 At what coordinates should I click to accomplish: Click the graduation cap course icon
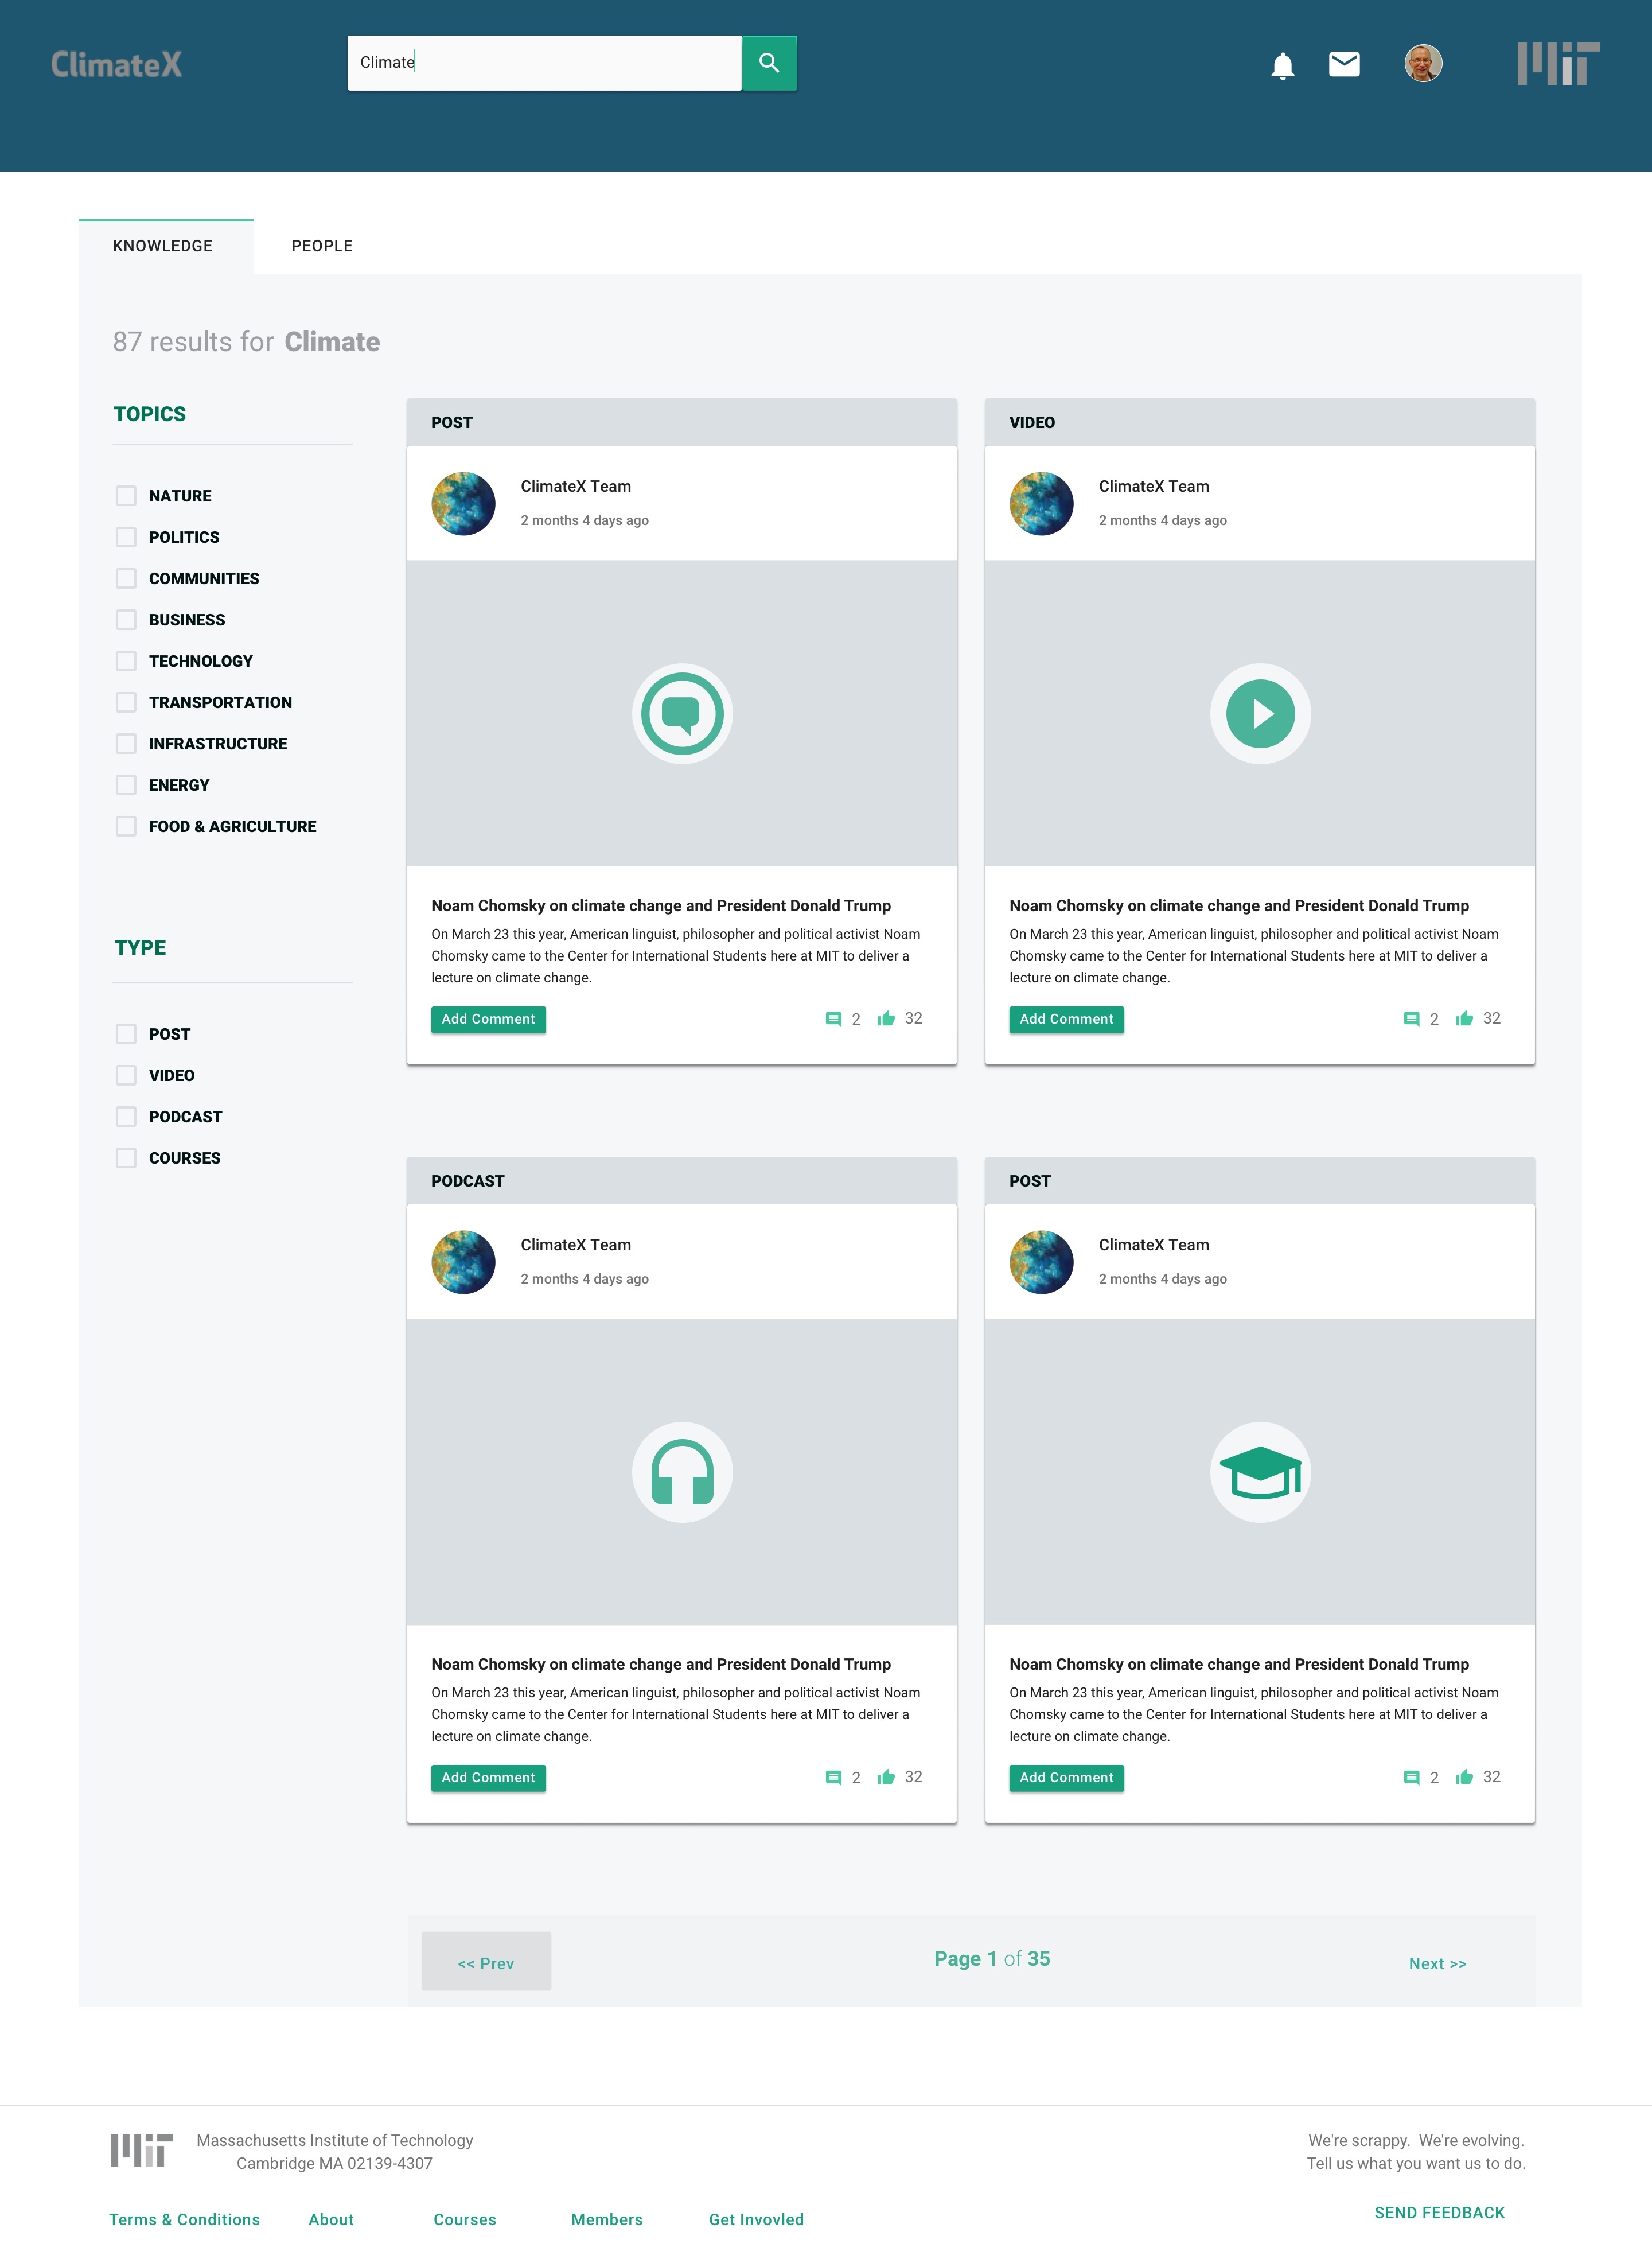click(1260, 1472)
